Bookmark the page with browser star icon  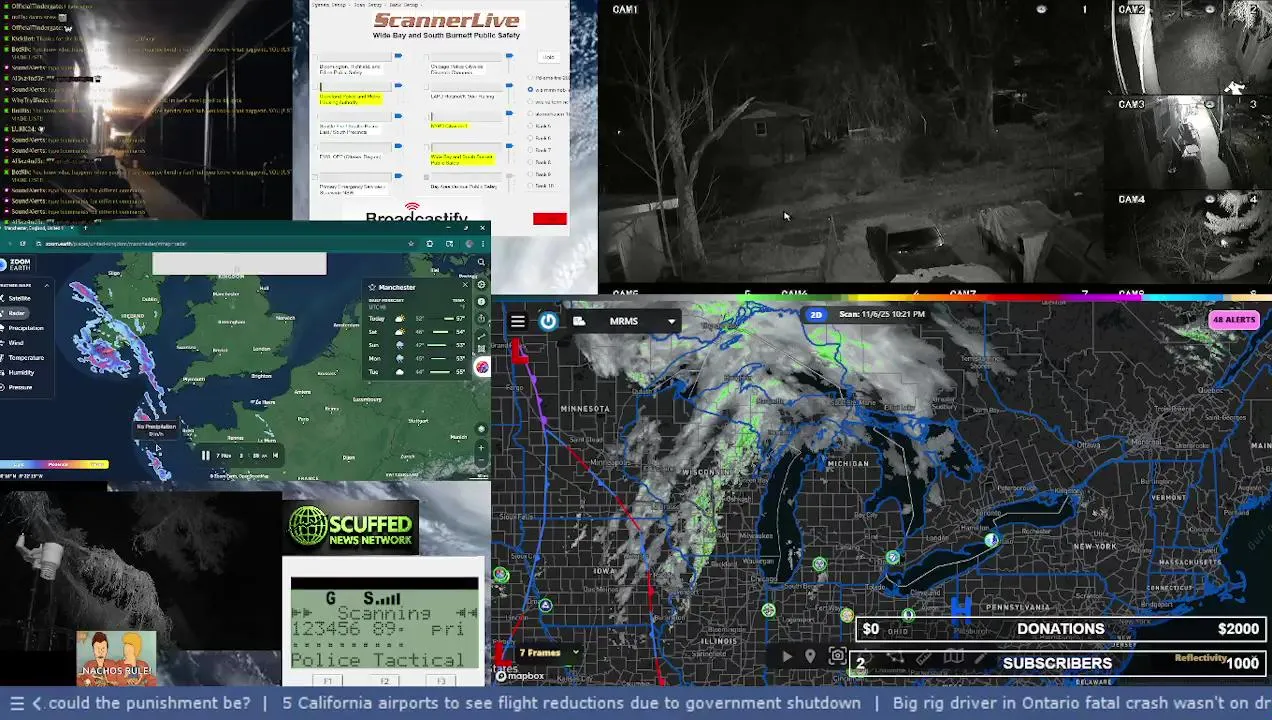coord(411,244)
